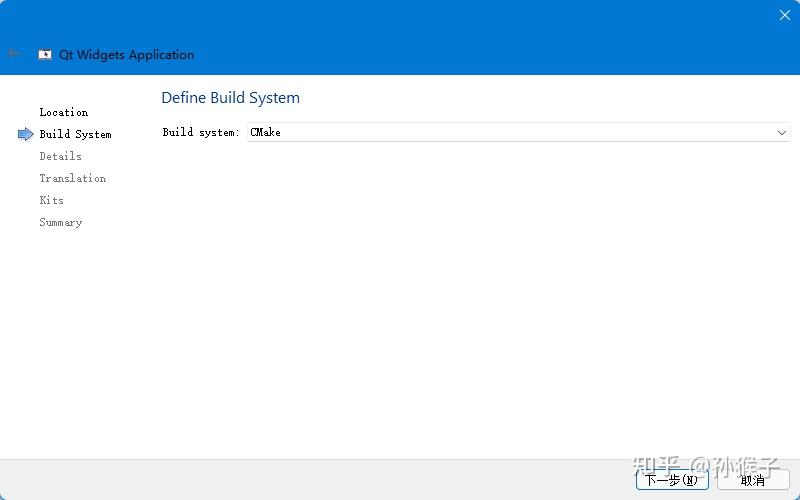
Task: Click the Qt Widgets Application title text
Action: (127, 55)
